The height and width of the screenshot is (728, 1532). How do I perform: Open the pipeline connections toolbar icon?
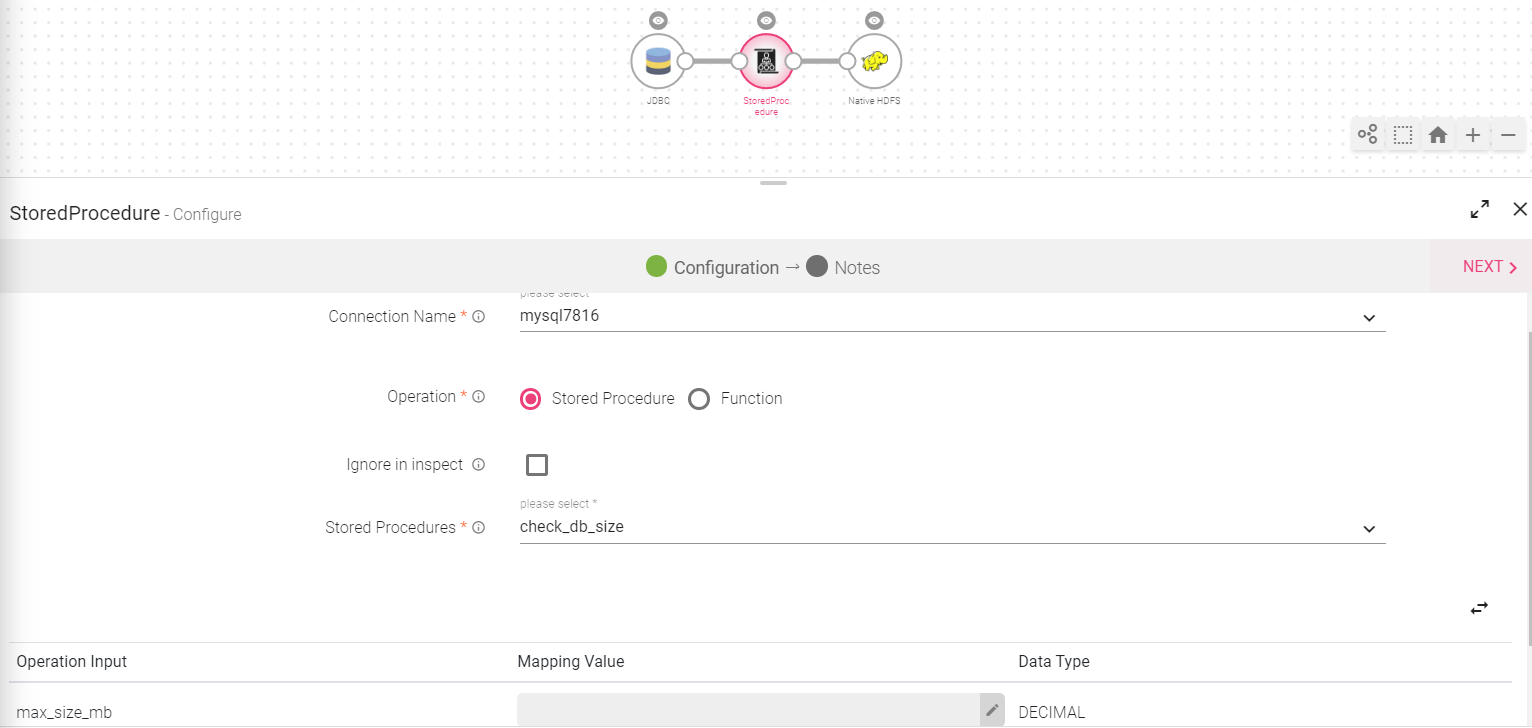click(1367, 134)
